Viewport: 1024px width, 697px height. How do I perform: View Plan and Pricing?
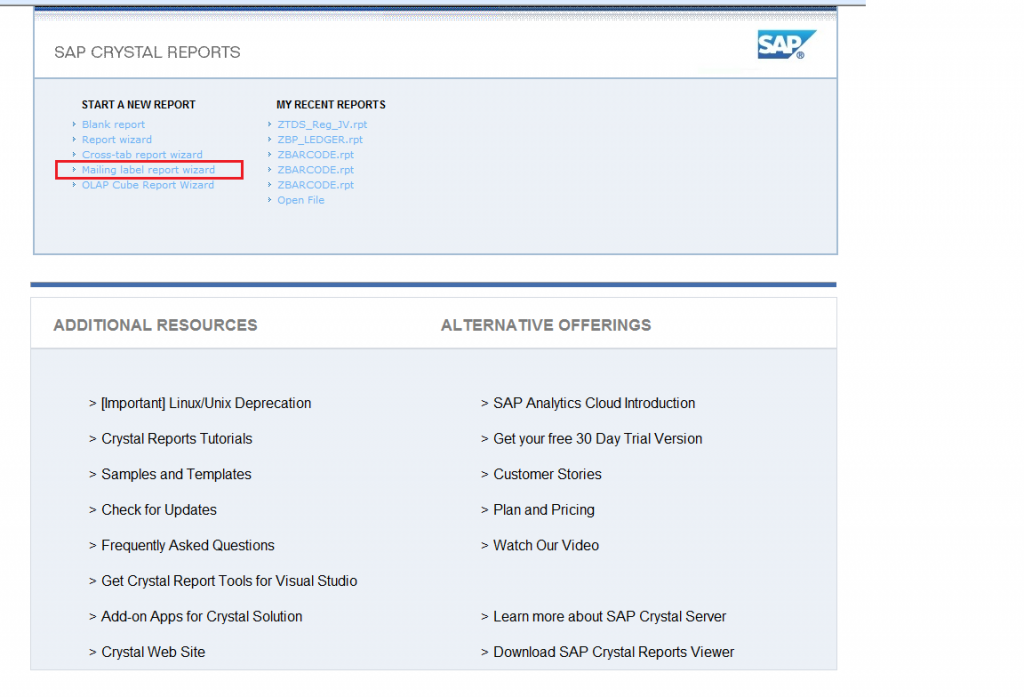point(543,510)
